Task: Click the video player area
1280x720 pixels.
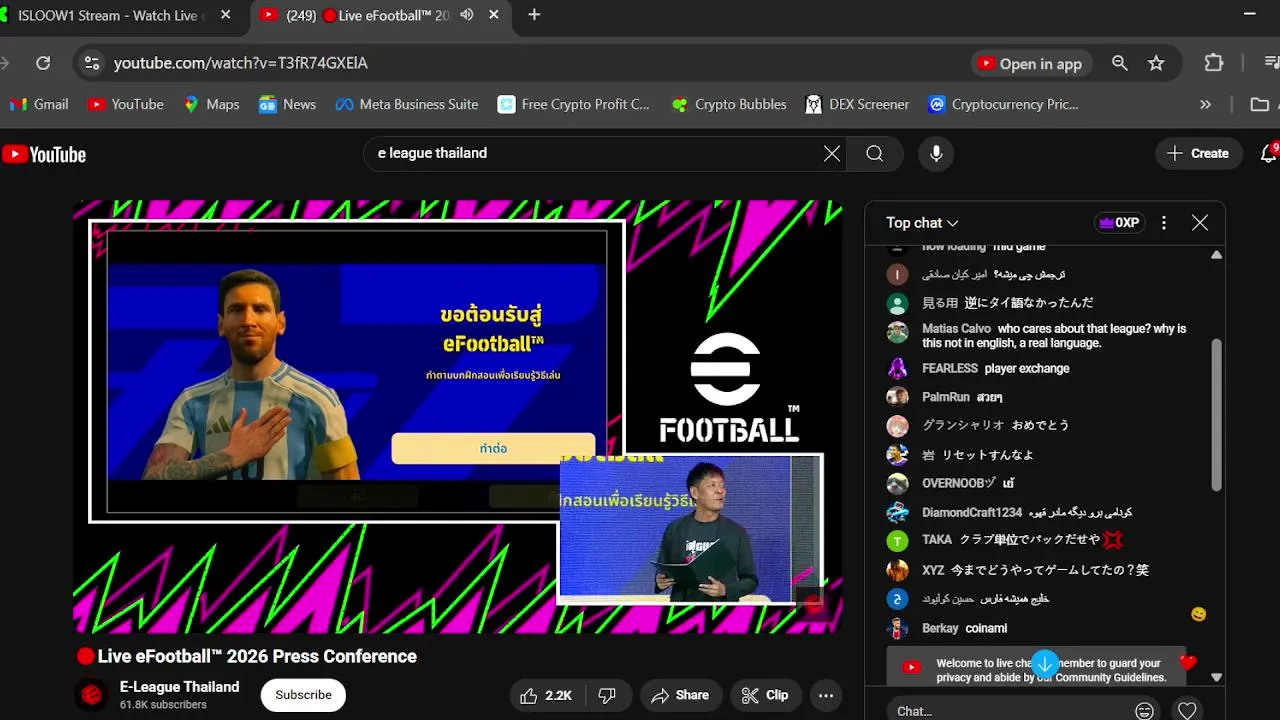Action: tap(458, 416)
